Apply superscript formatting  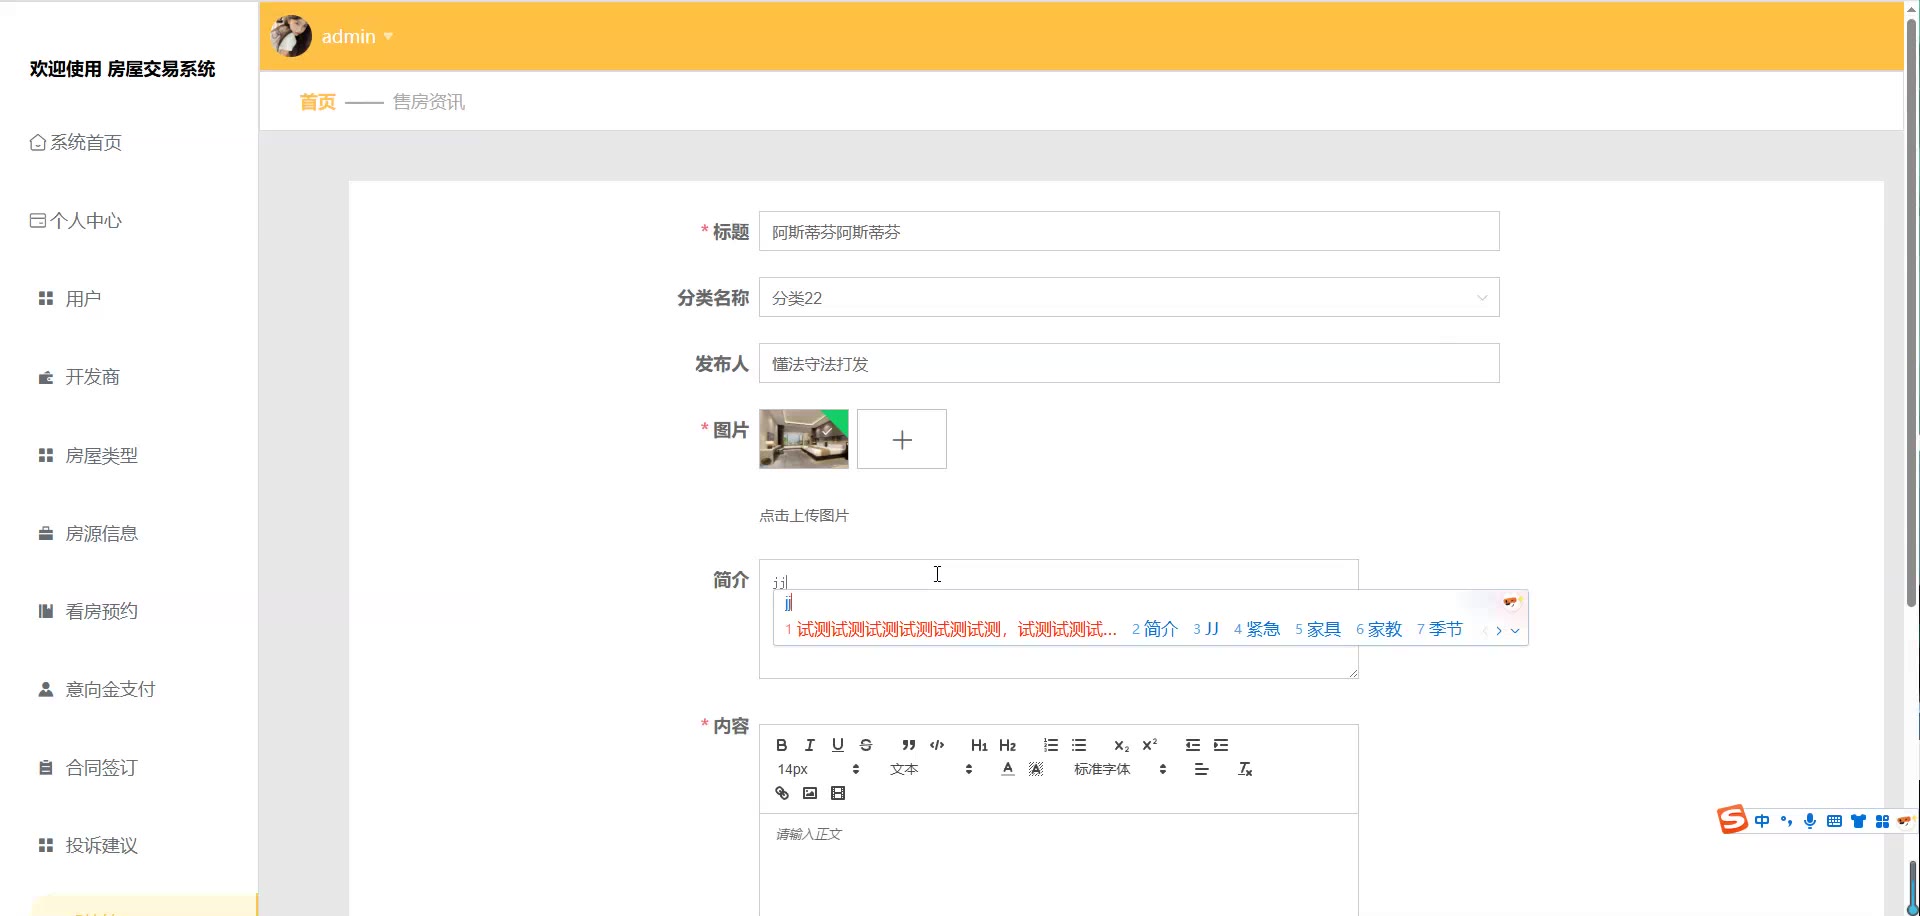[1150, 745]
